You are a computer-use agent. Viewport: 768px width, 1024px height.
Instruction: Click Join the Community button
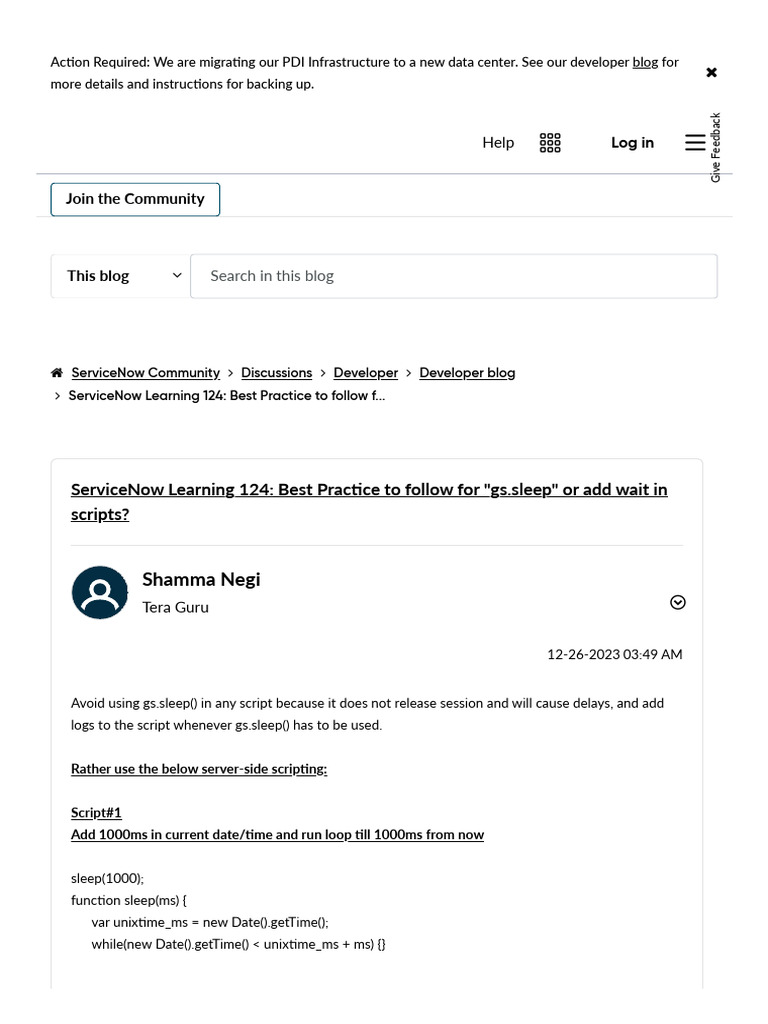(135, 199)
